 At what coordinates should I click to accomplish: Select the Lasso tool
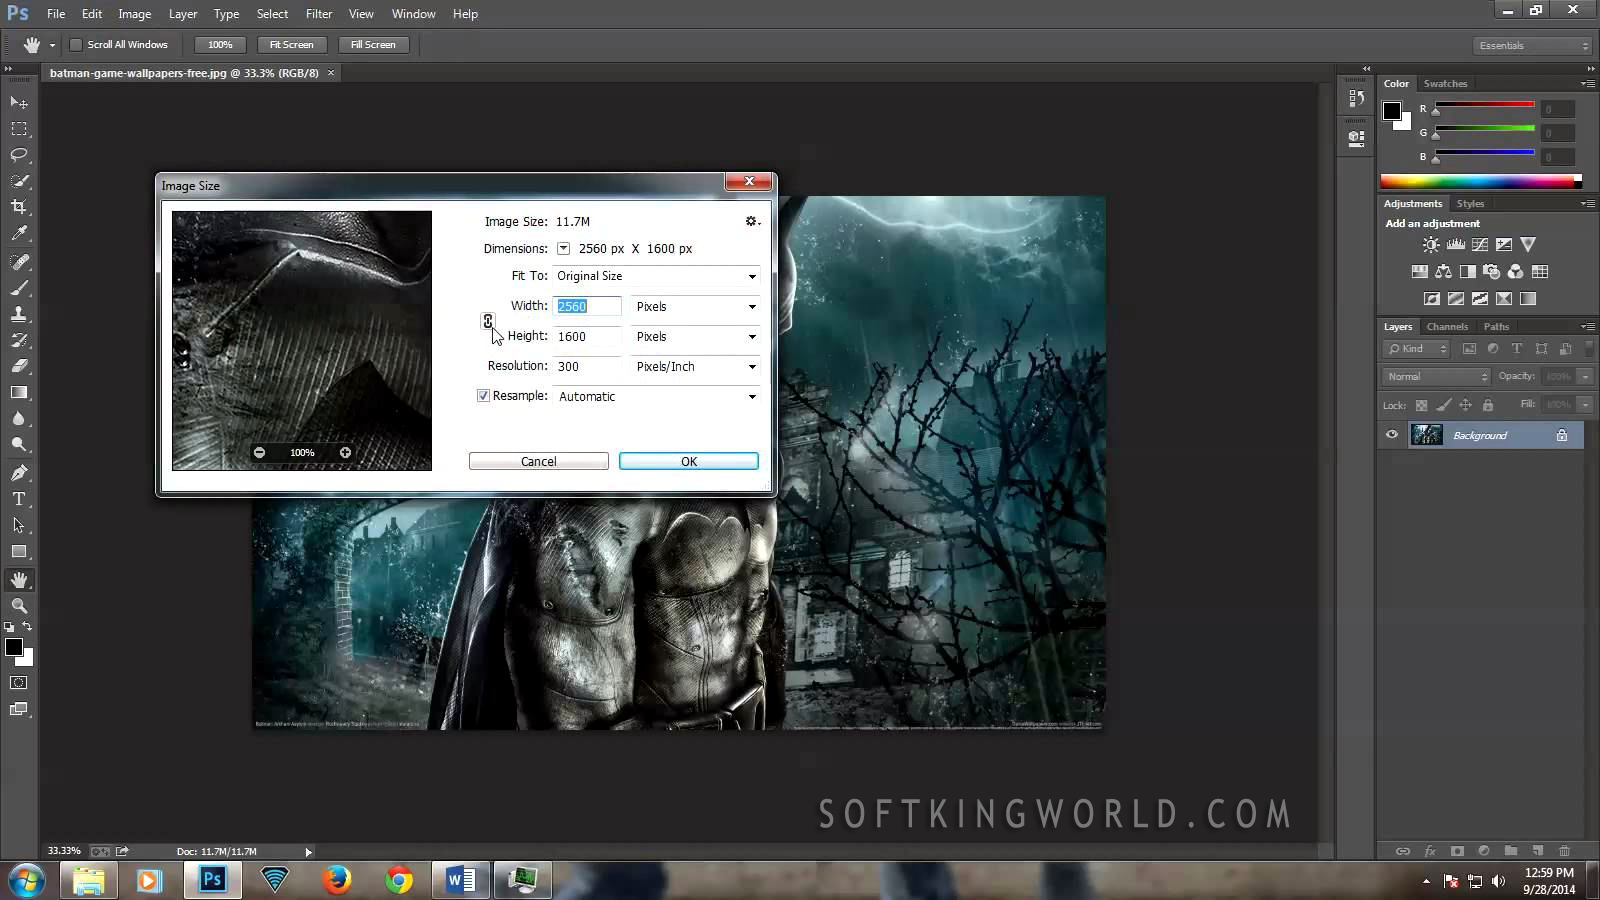click(19, 155)
